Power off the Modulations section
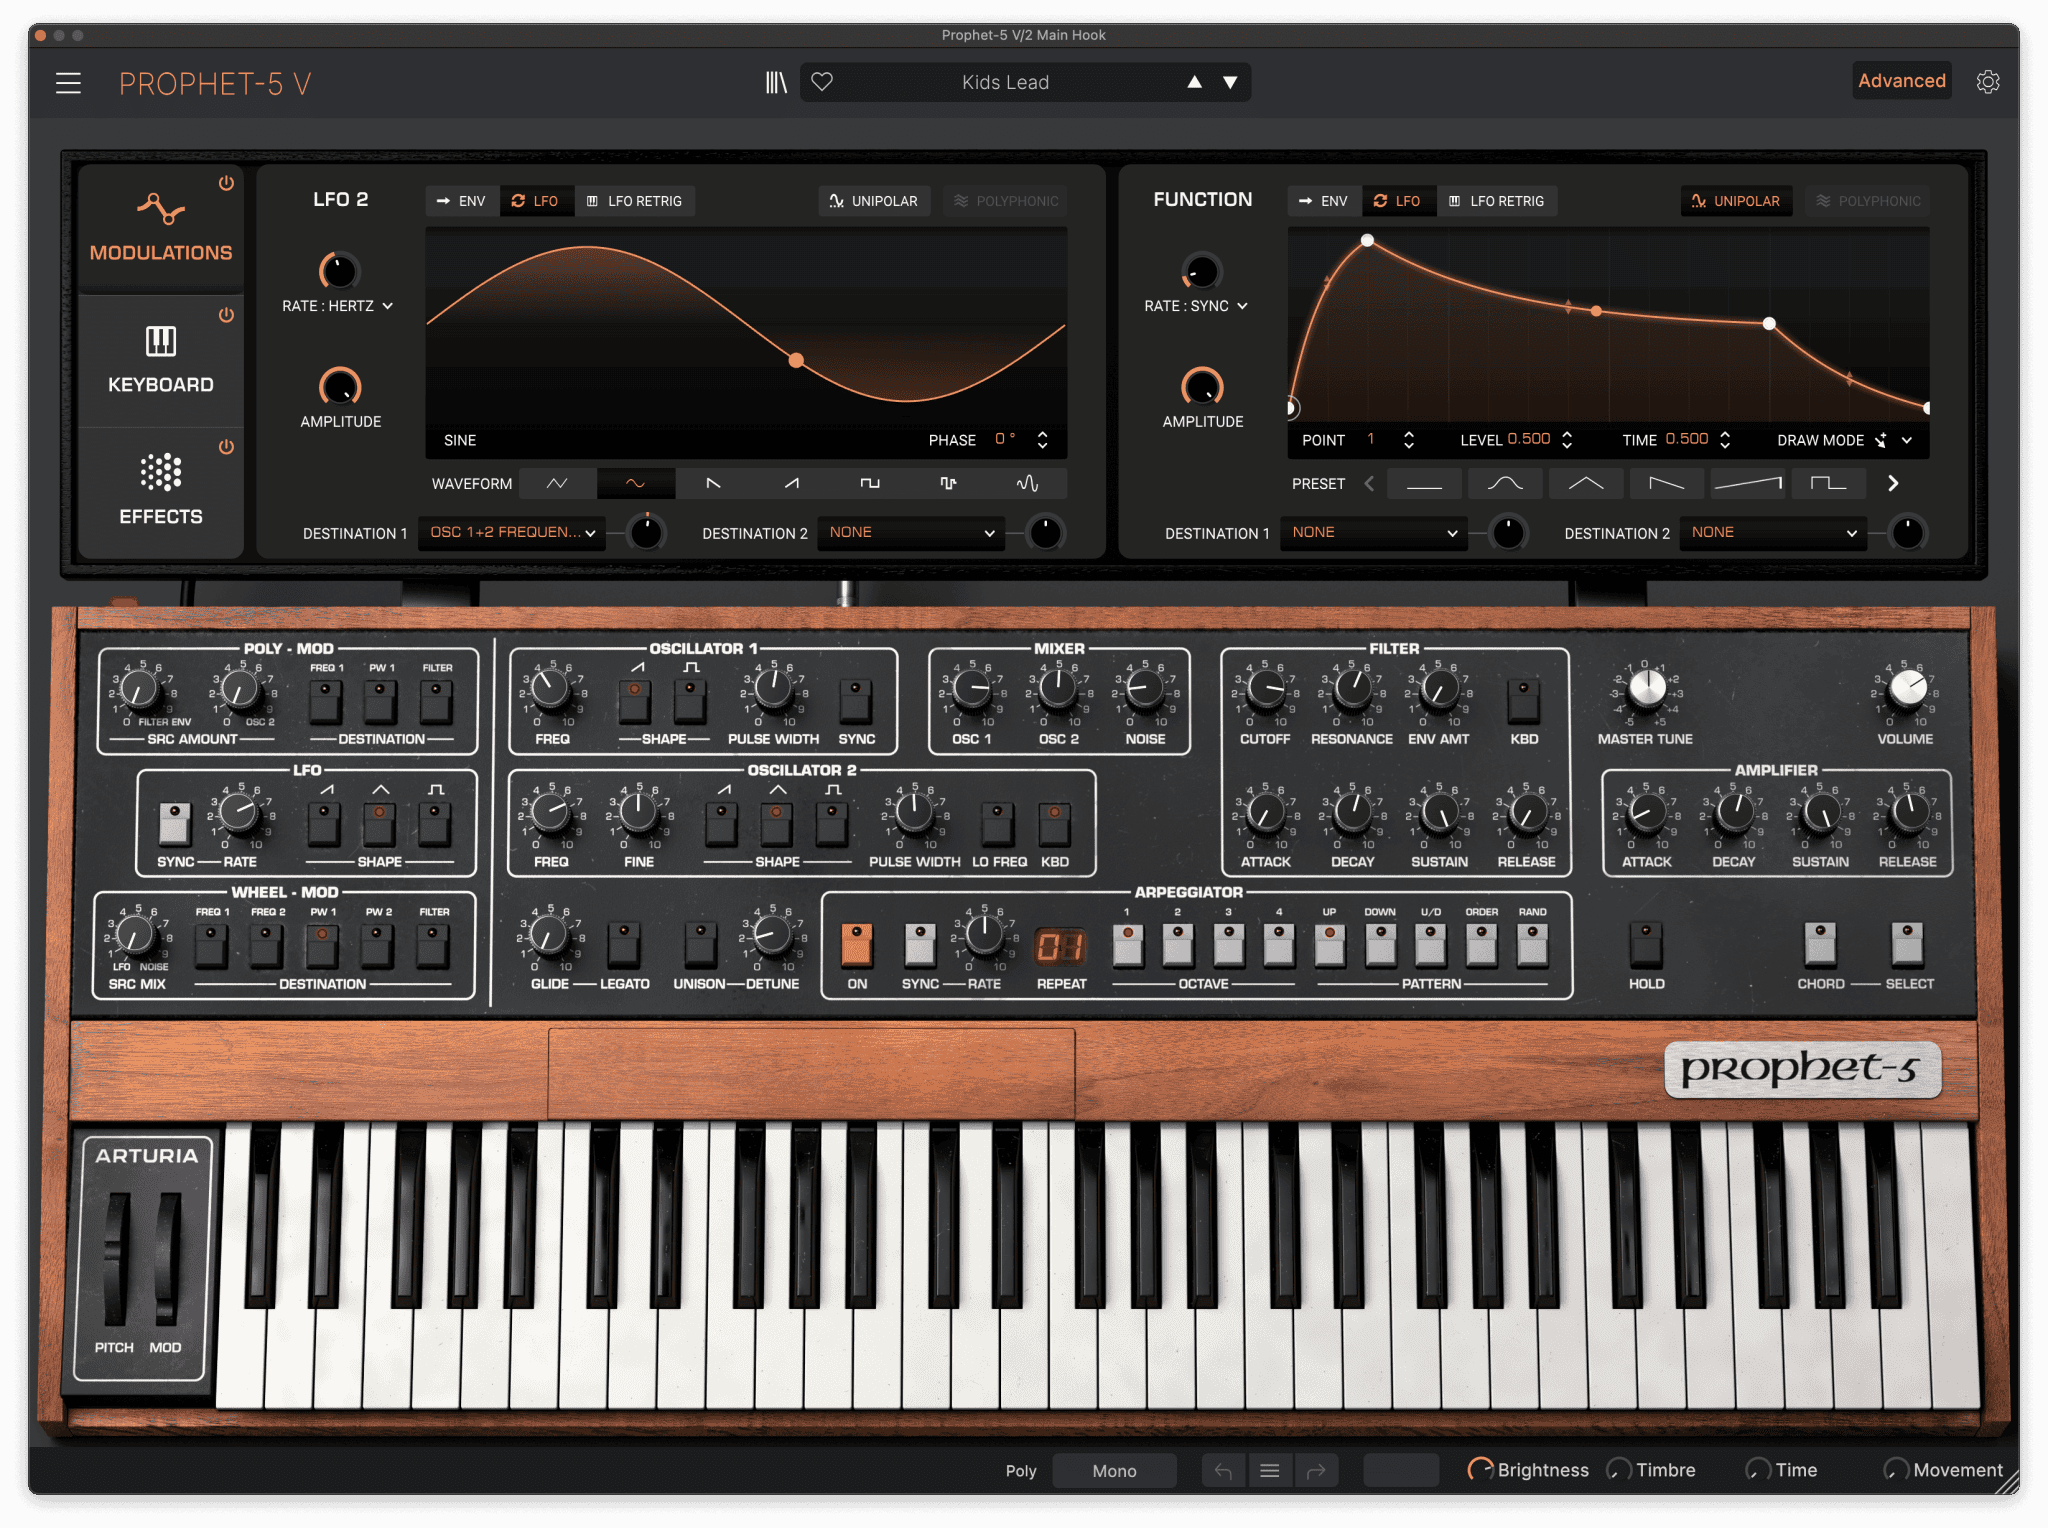The height and width of the screenshot is (1528, 2048). pos(226,183)
